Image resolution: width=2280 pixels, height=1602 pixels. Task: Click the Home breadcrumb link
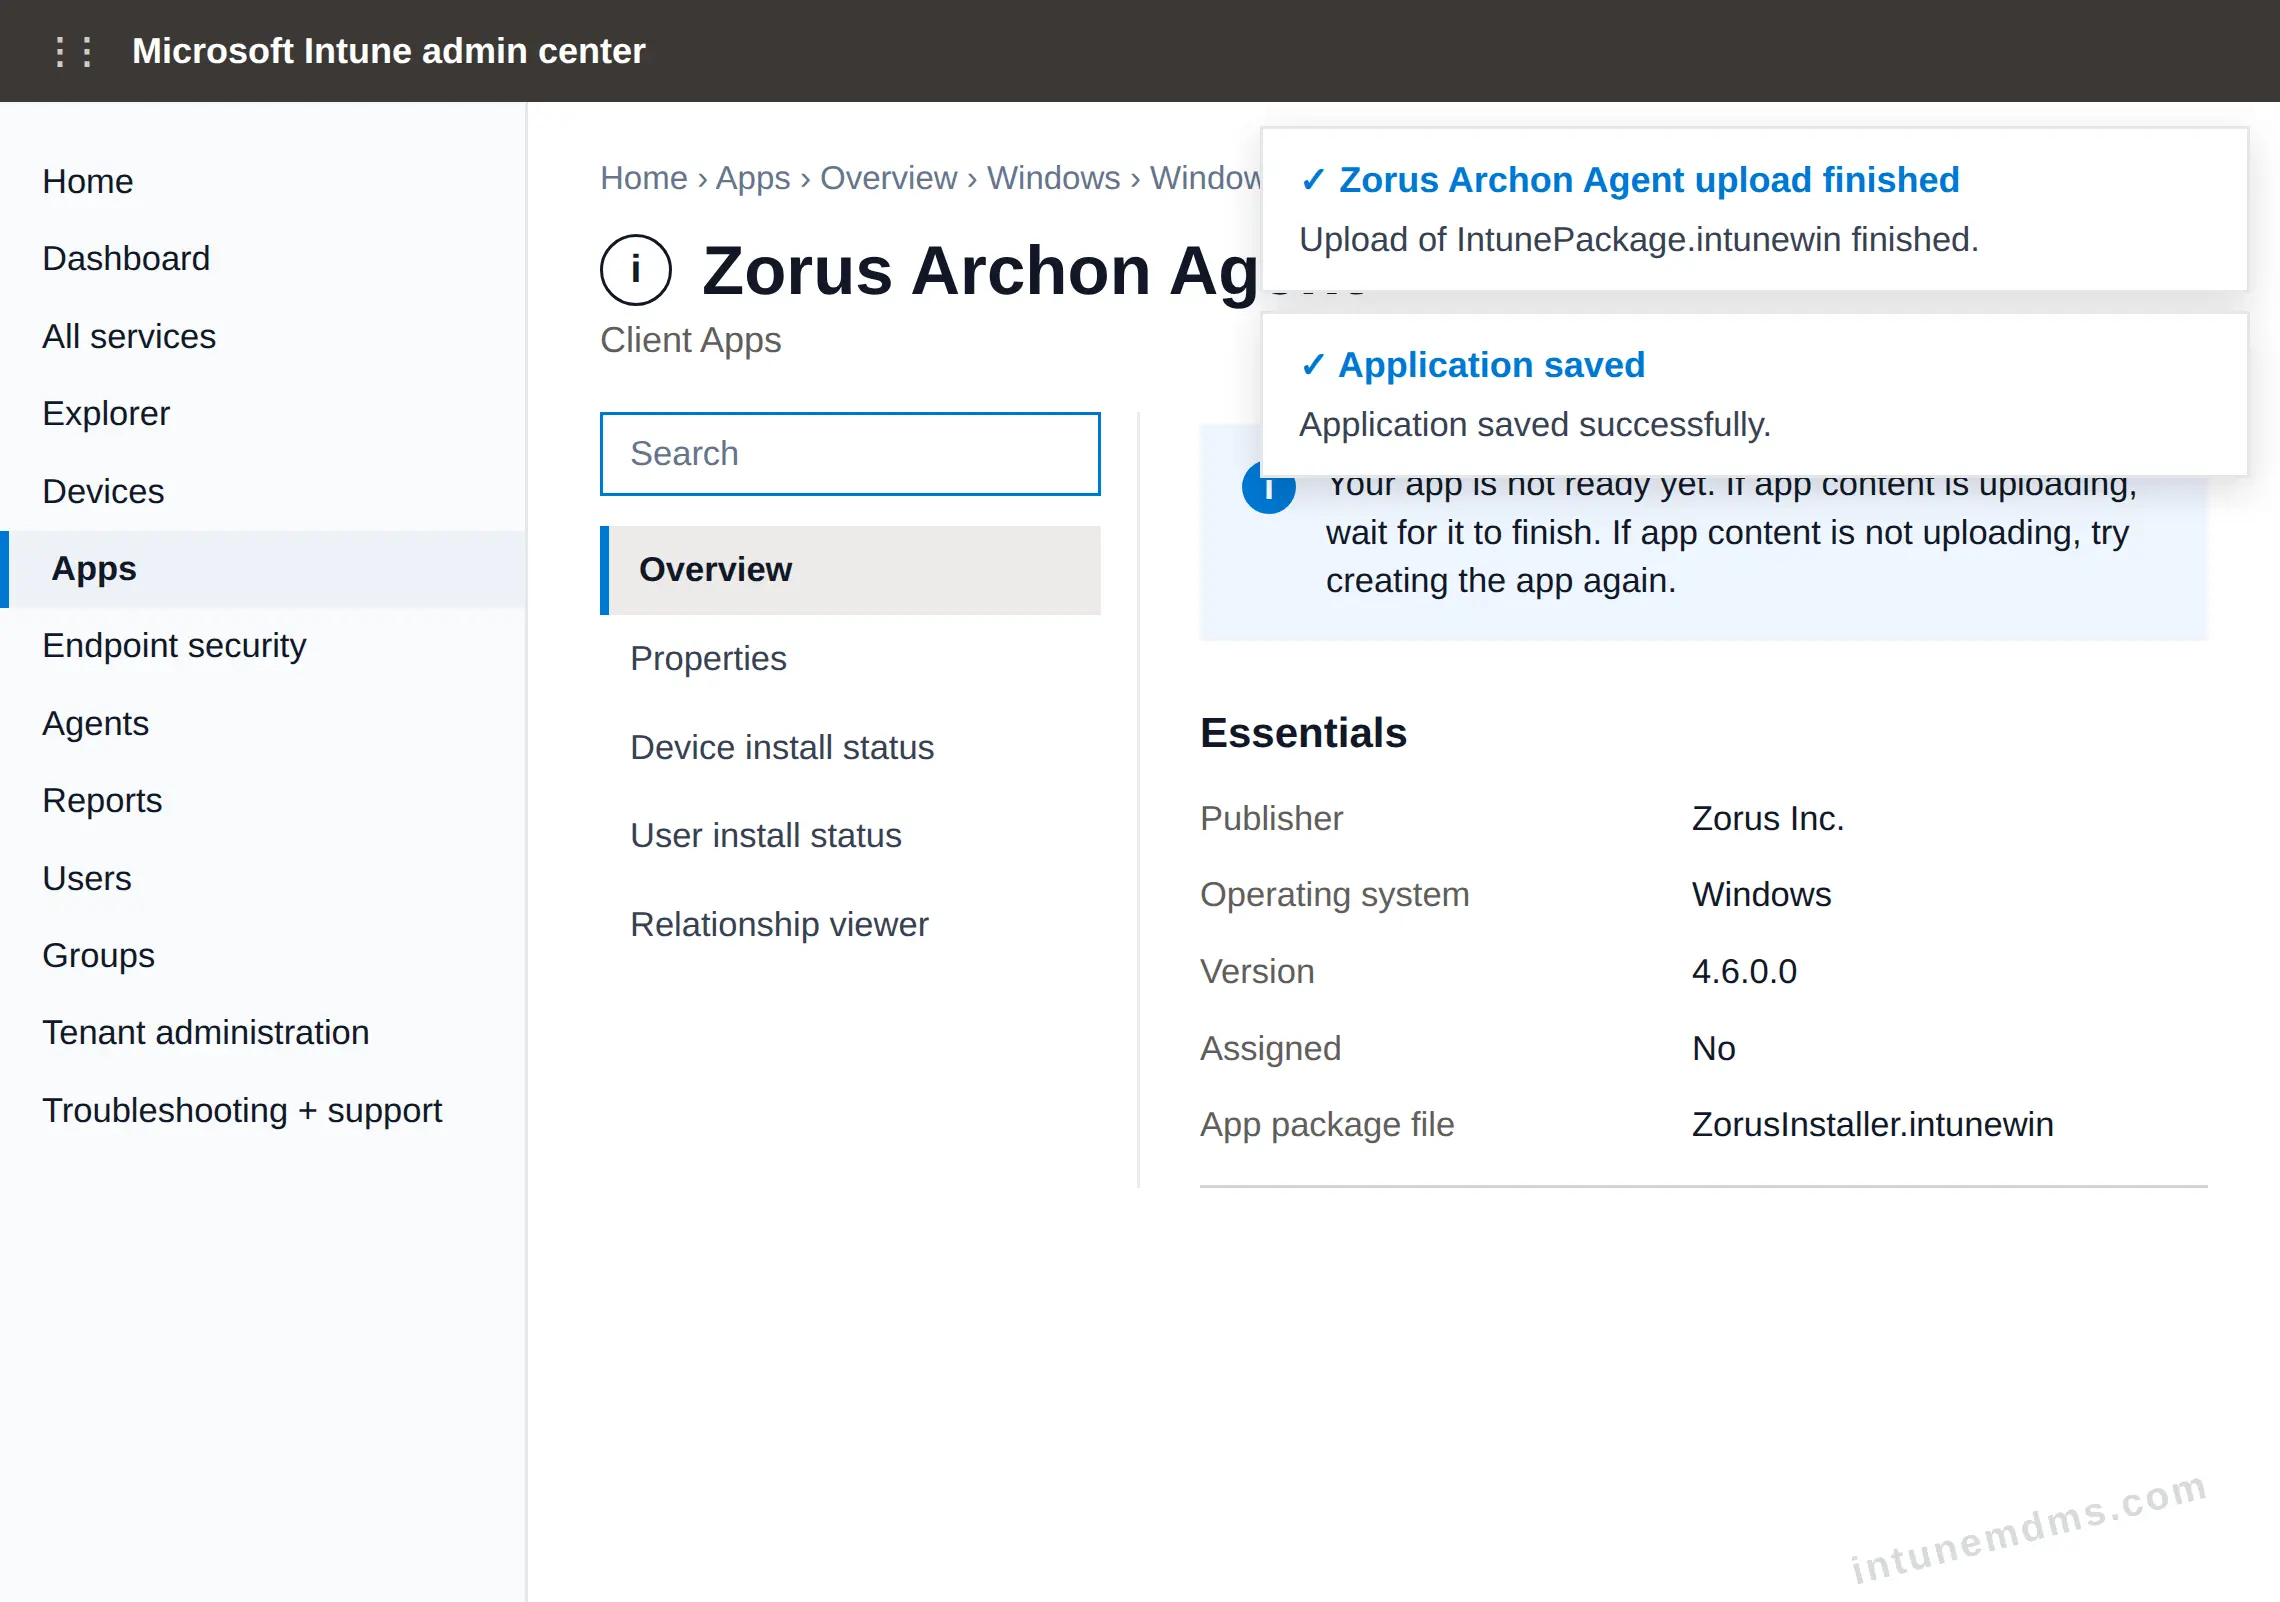pyautogui.click(x=644, y=178)
